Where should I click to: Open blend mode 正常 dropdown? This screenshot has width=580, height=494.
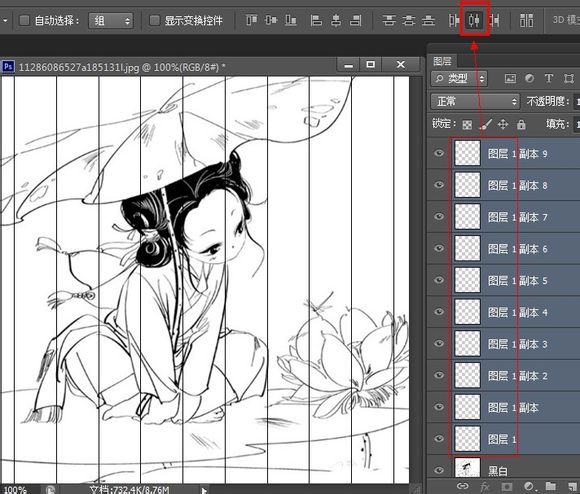click(475, 101)
